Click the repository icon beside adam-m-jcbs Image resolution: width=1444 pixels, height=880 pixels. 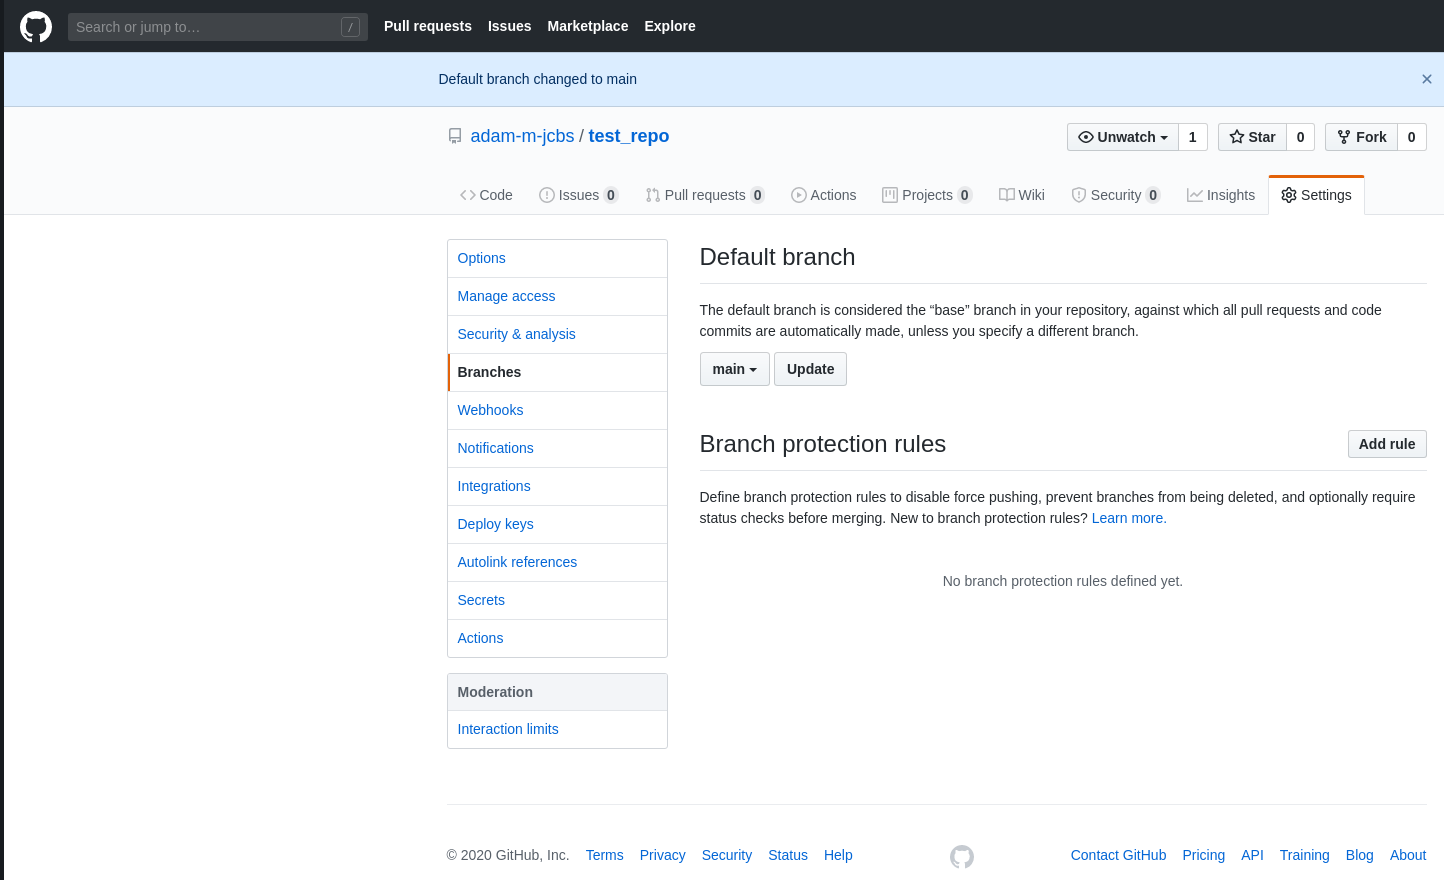coord(455,136)
